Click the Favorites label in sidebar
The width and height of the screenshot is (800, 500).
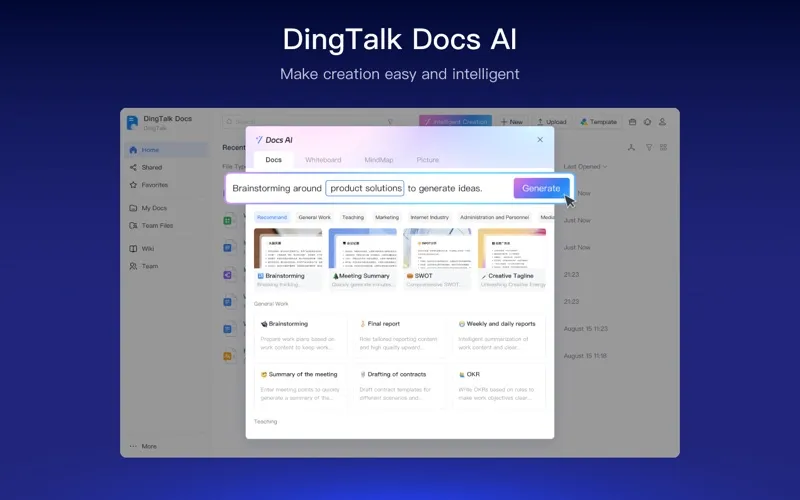[155, 185]
